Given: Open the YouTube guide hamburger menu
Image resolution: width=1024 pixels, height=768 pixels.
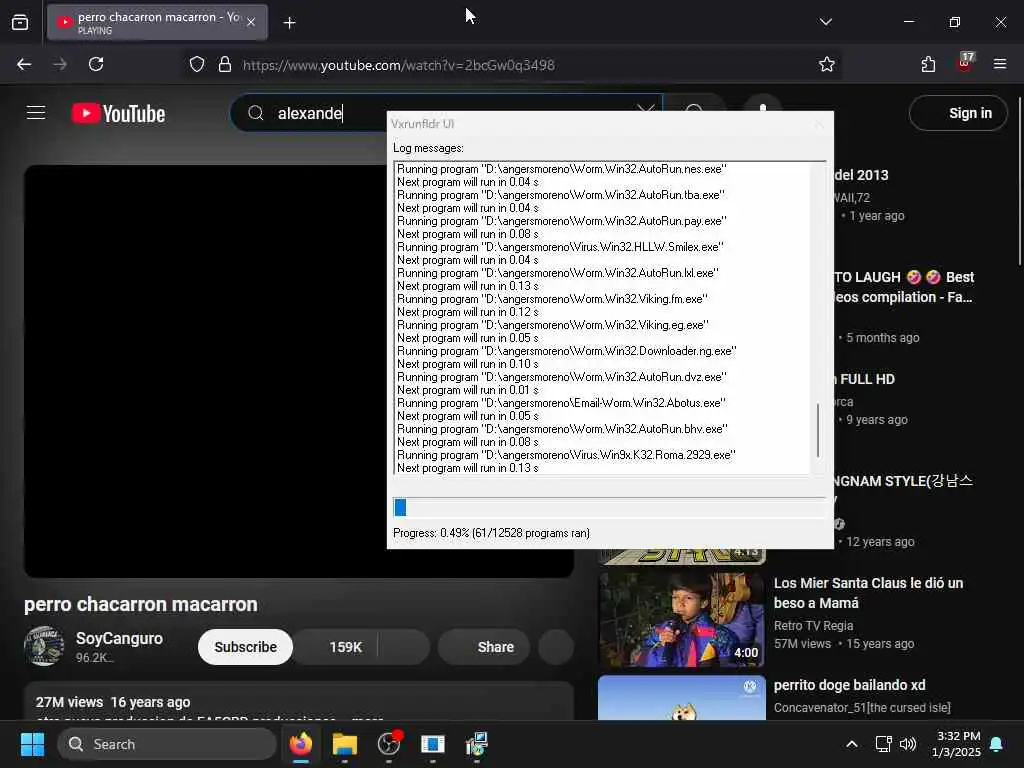Looking at the screenshot, I should [x=36, y=113].
